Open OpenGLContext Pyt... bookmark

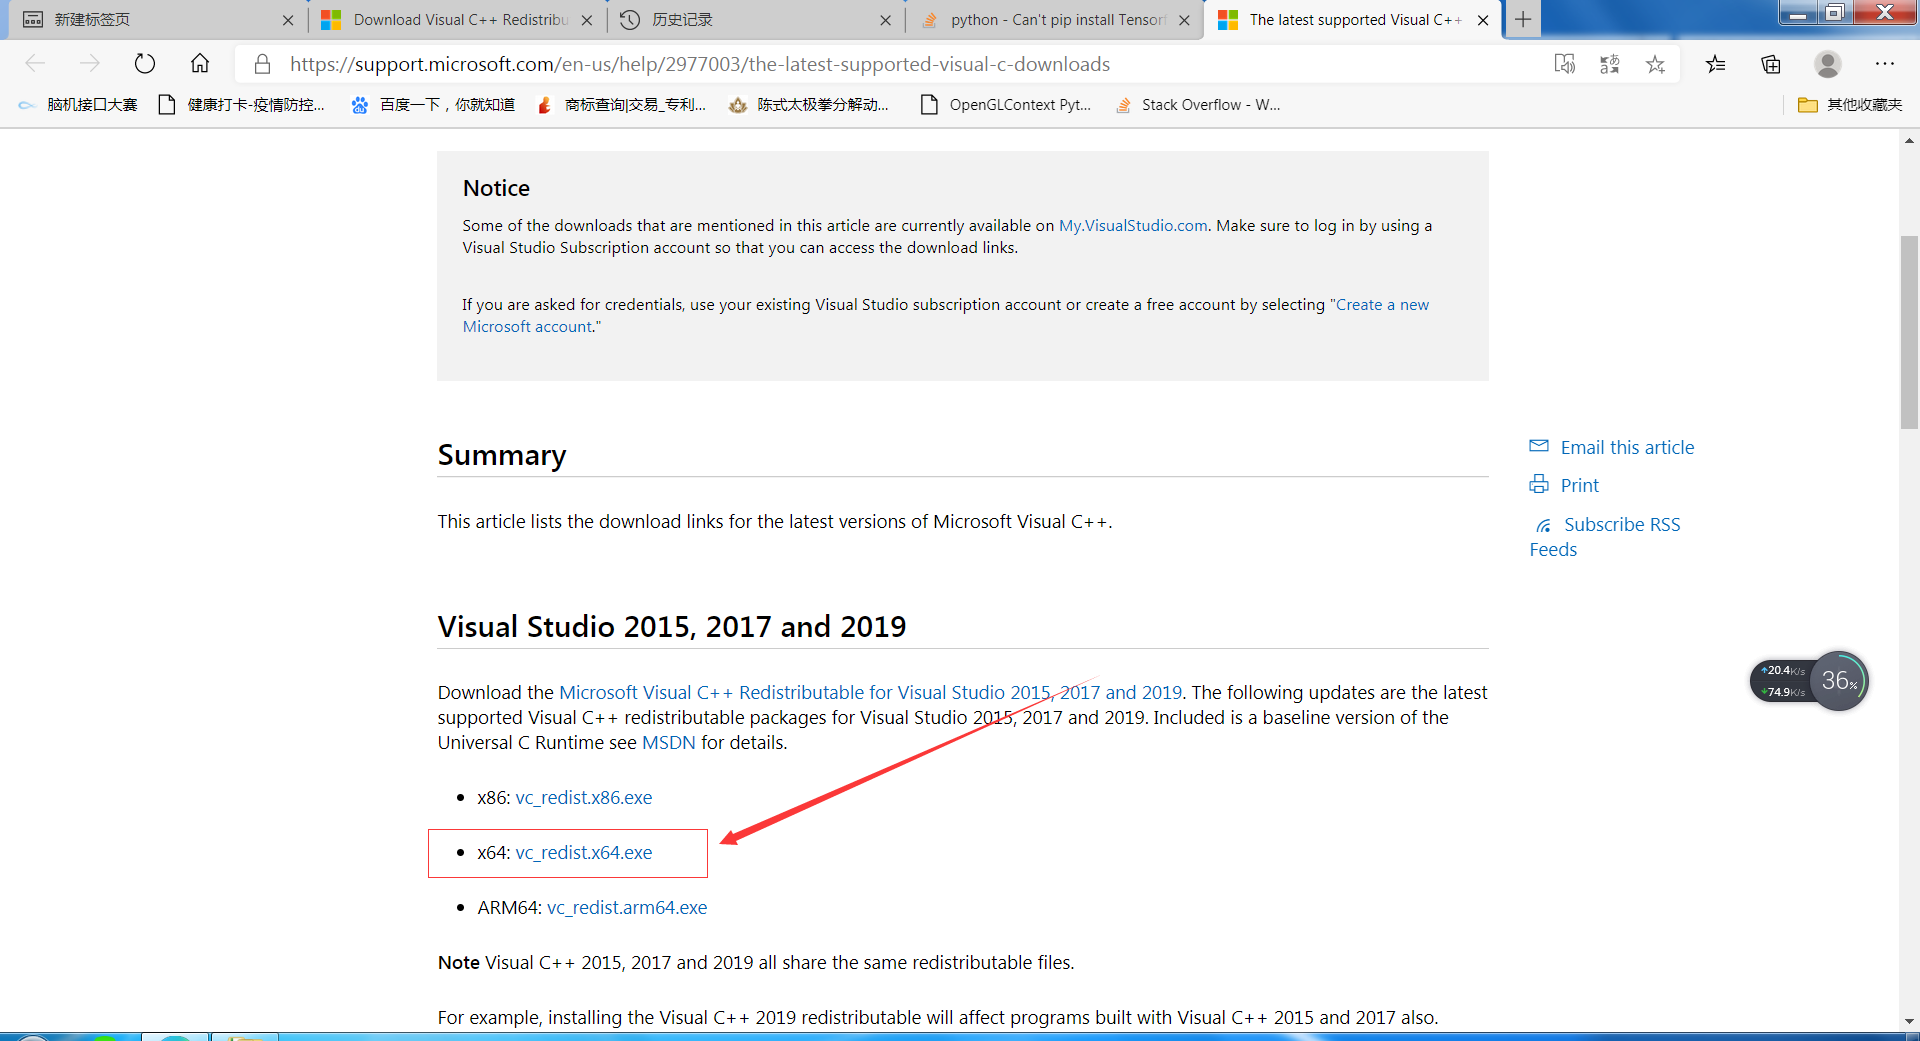point(1005,105)
